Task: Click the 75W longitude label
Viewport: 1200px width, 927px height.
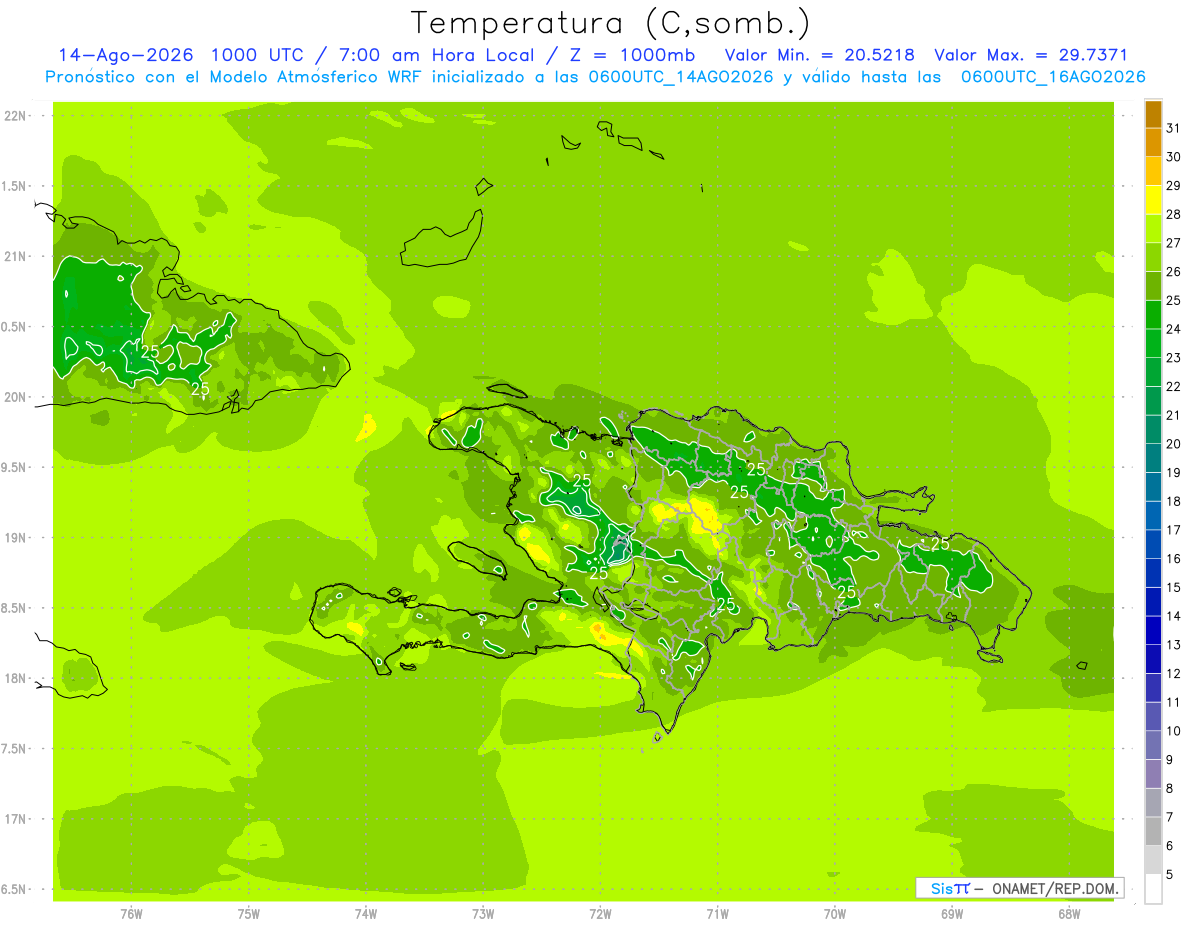Action: (x=248, y=914)
